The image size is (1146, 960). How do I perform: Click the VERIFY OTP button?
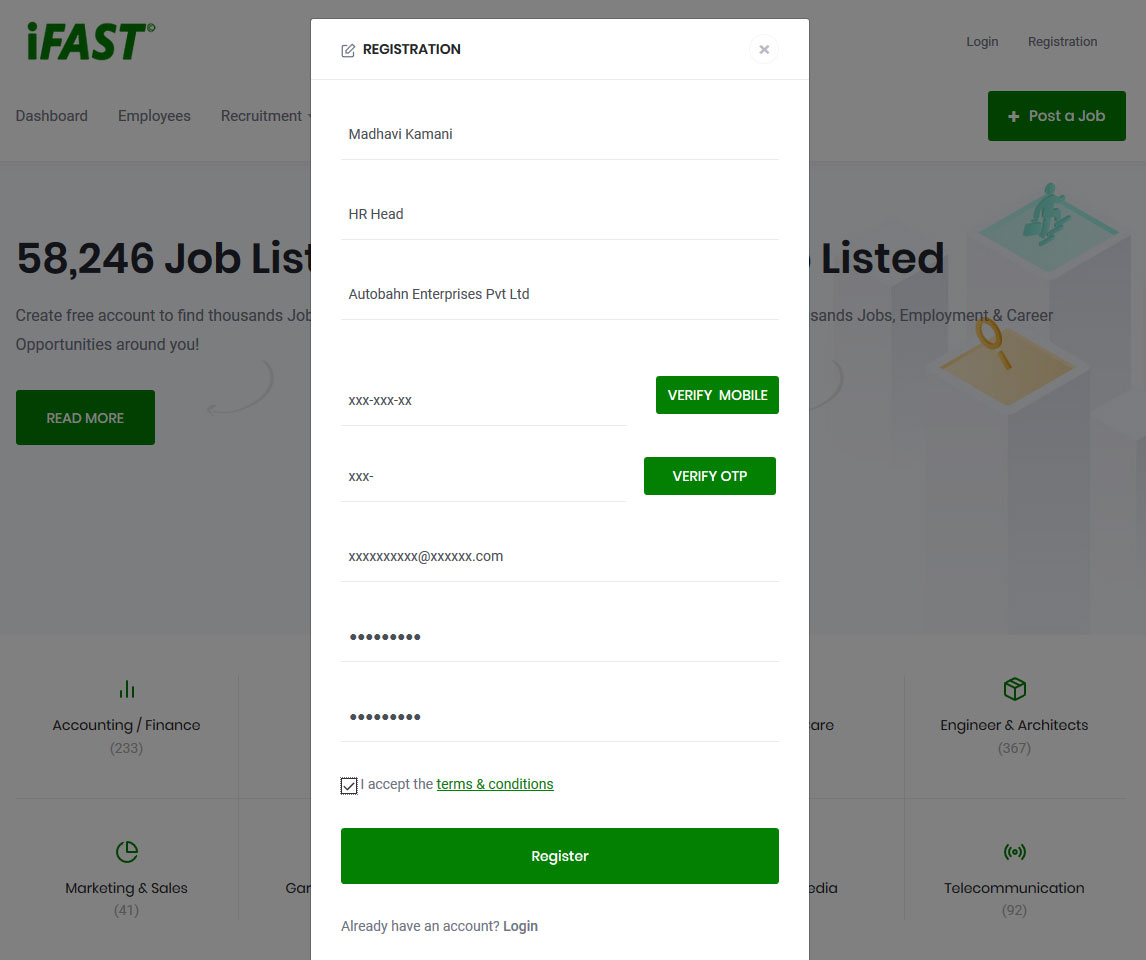pos(710,476)
